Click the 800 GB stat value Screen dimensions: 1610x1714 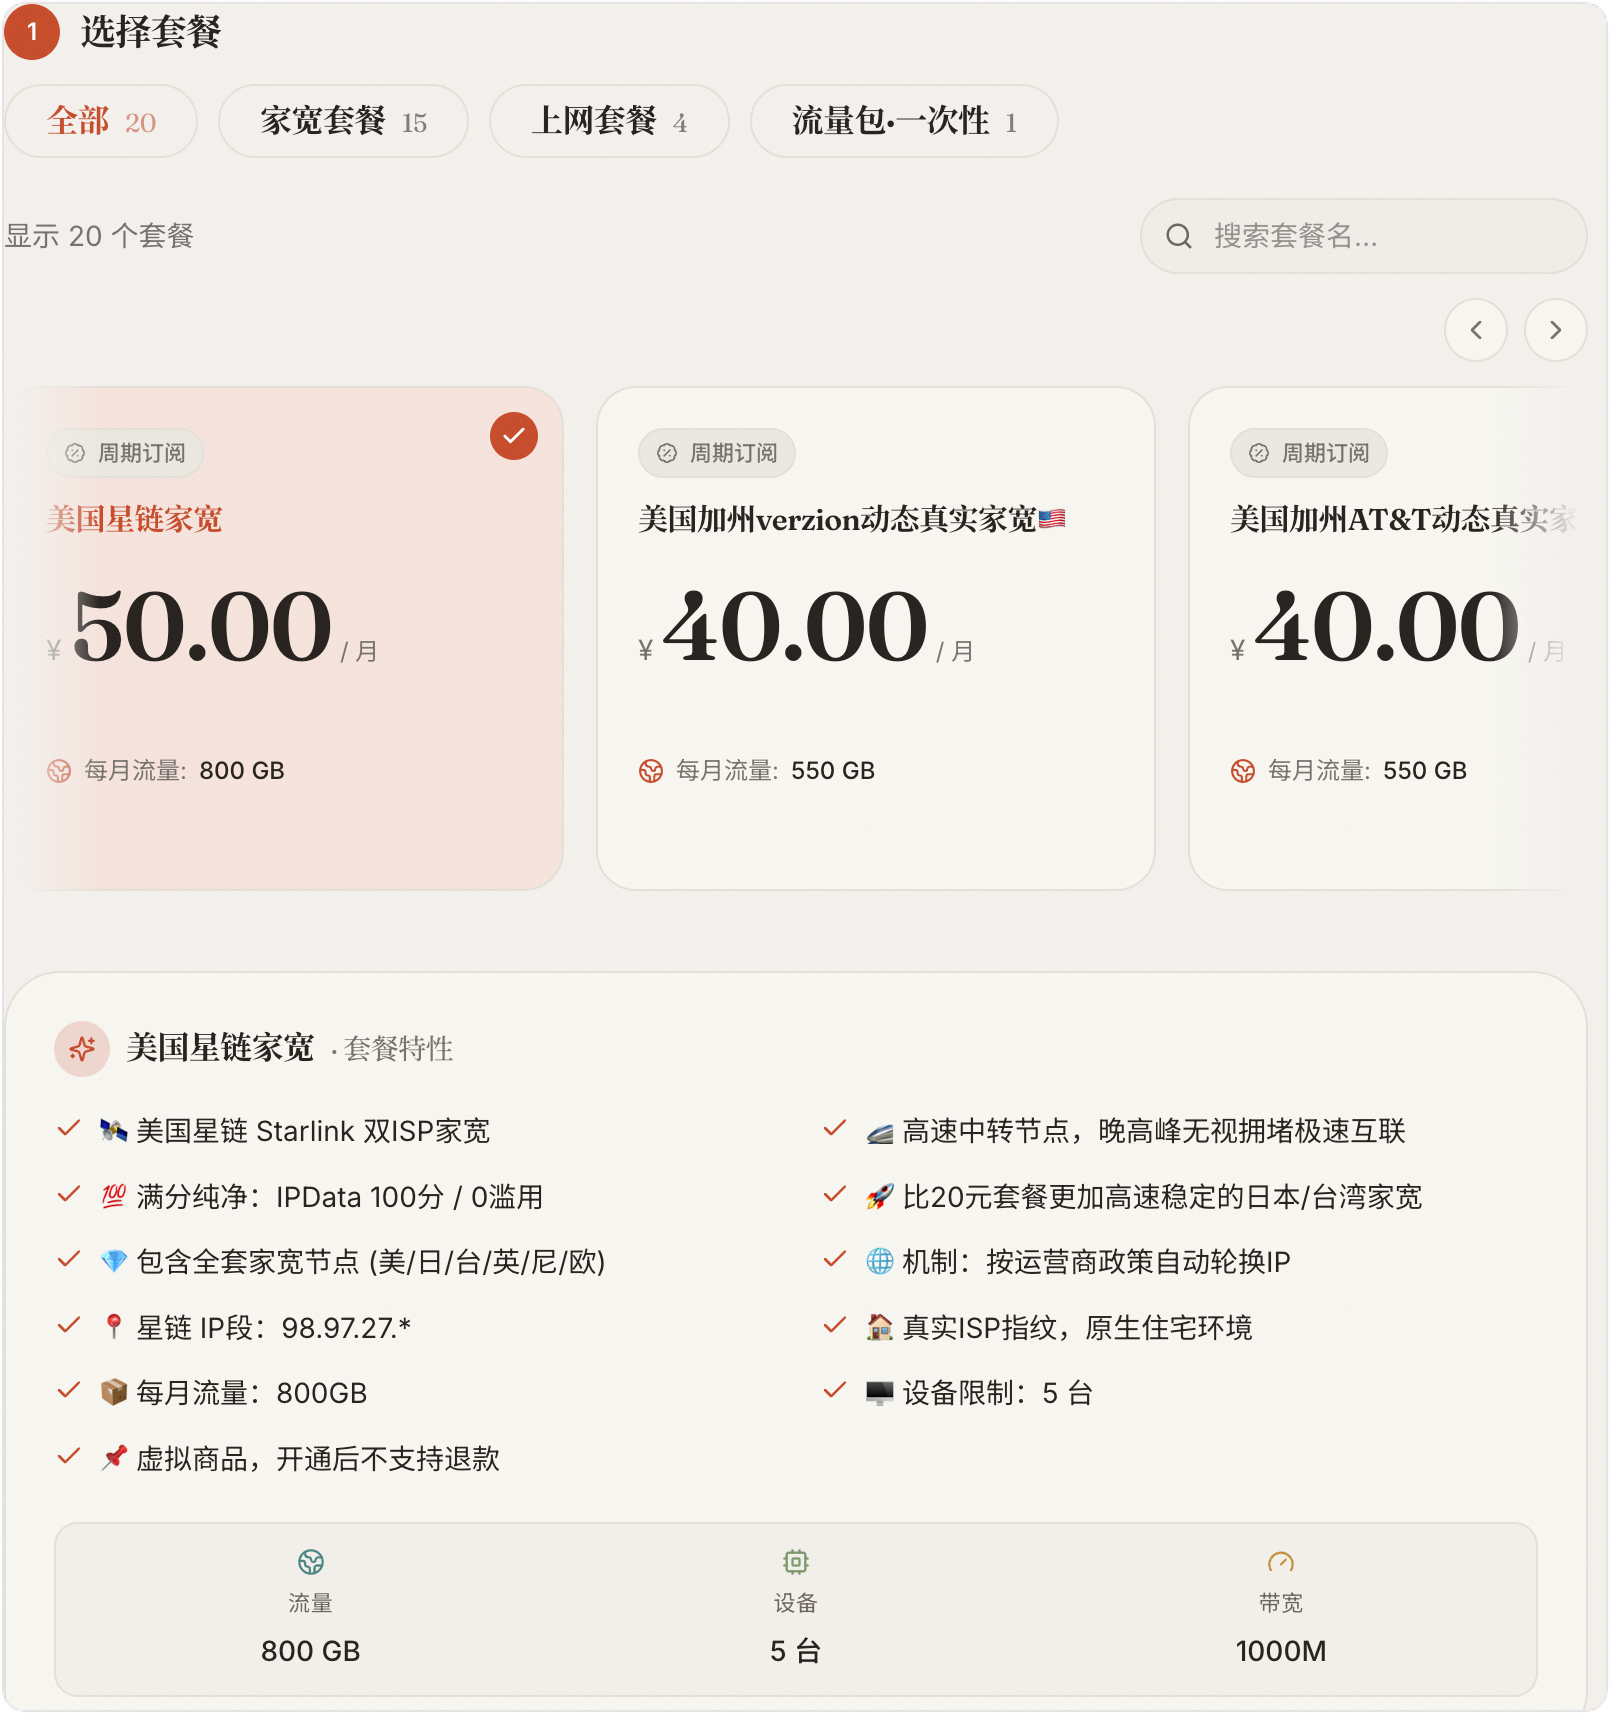pyautogui.click(x=311, y=1651)
